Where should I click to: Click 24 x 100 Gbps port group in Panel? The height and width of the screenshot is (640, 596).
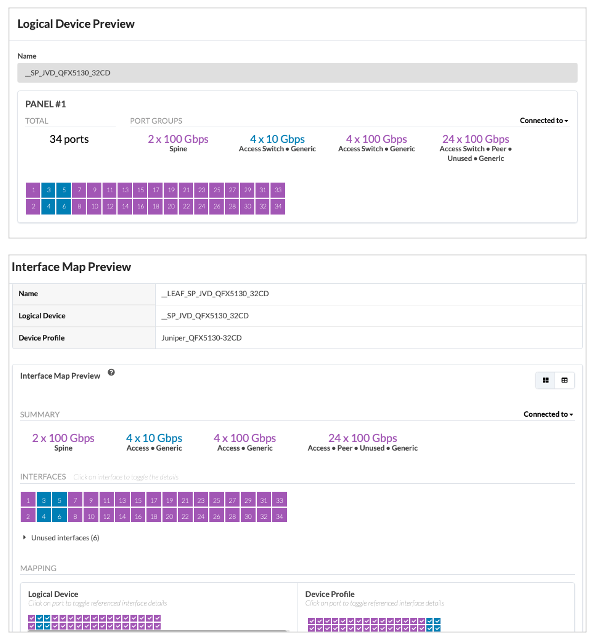click(x=476, y=148)
